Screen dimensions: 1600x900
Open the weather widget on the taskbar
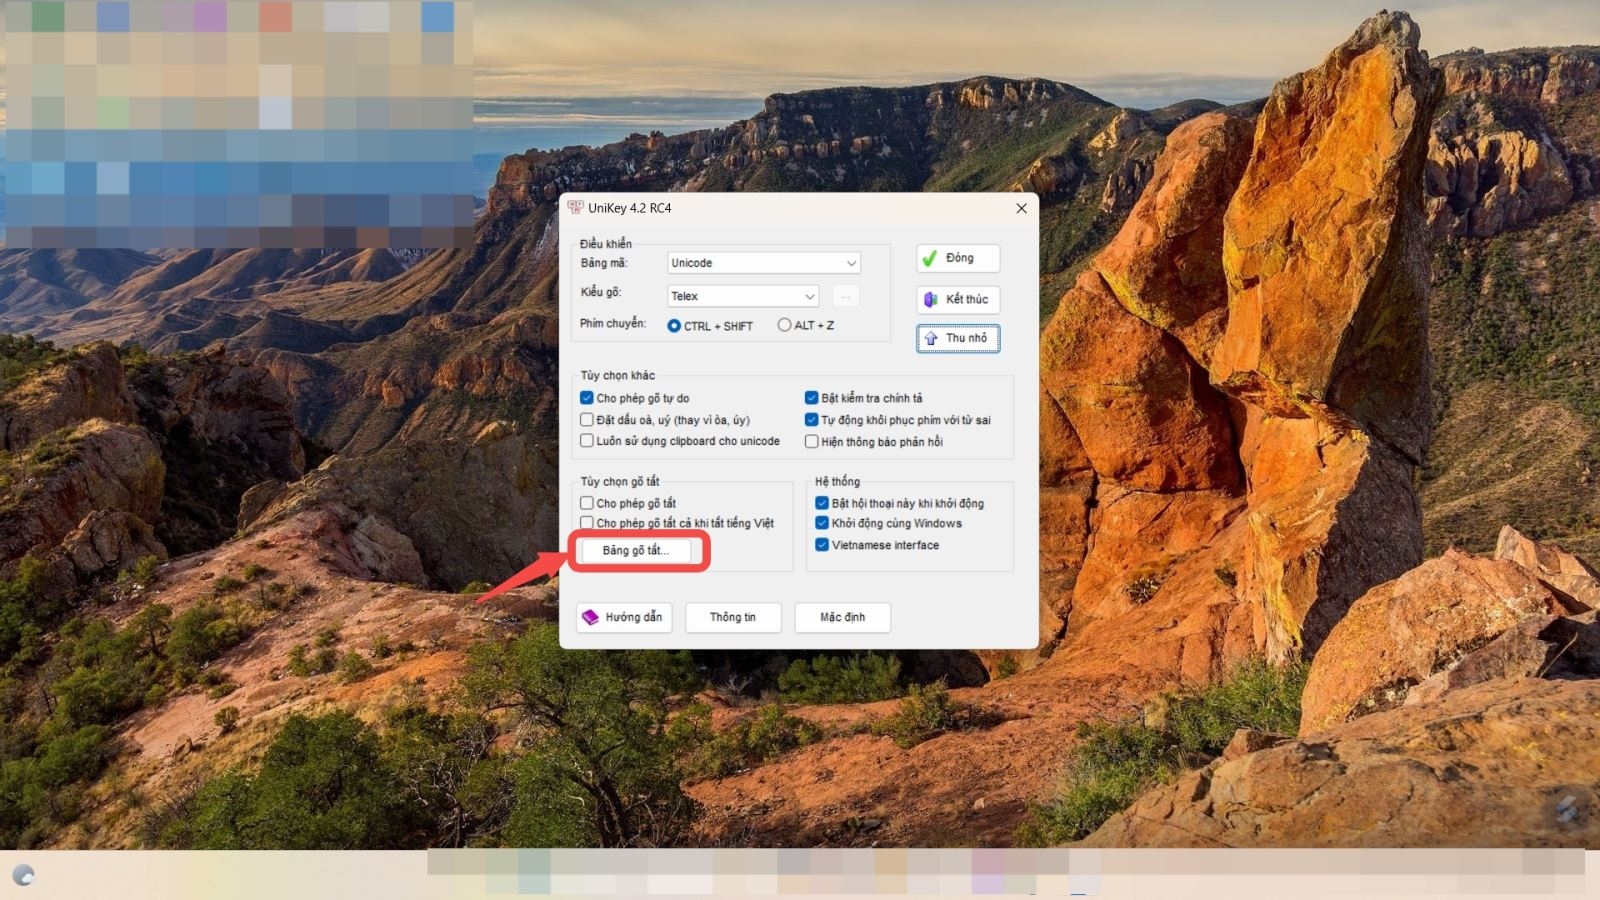[x=24, y=876]
